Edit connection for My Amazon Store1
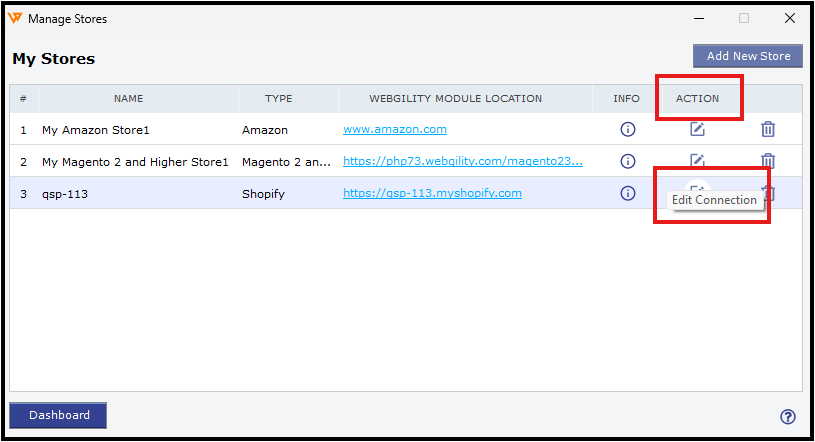The width and height of the screenshot is (815, 442). [697, 129]
